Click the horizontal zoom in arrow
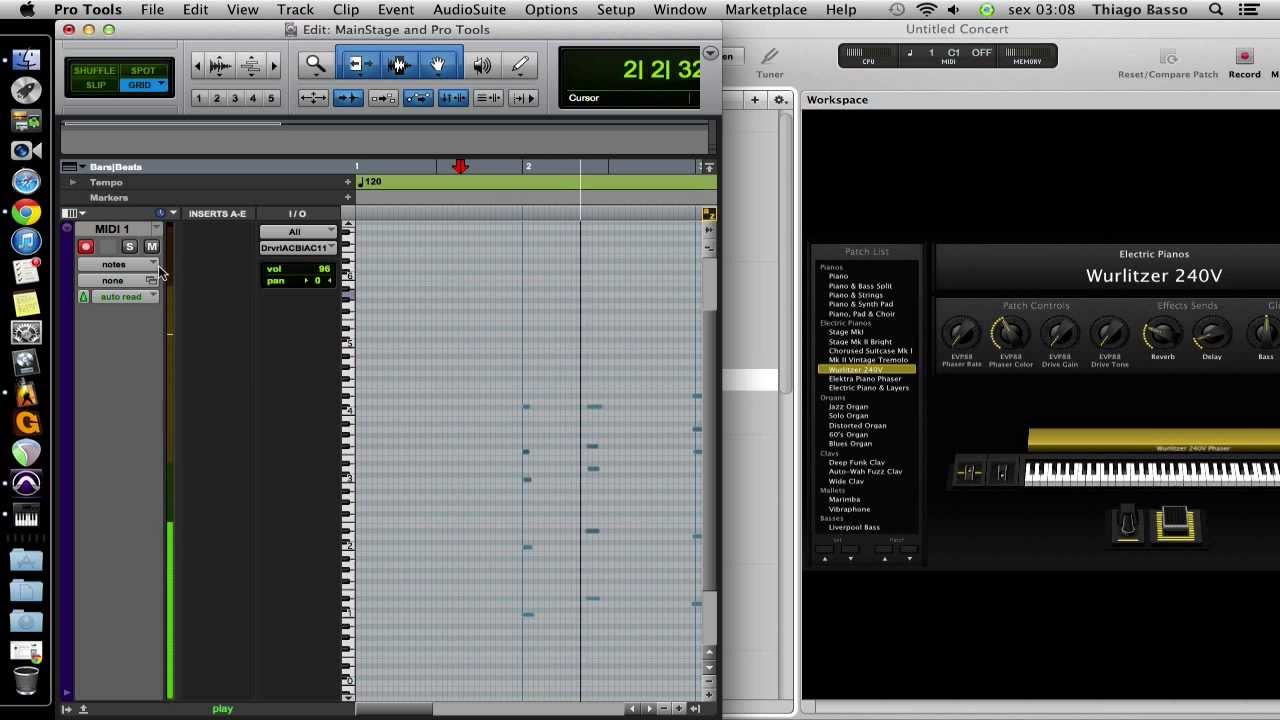 tap(274, 66)
